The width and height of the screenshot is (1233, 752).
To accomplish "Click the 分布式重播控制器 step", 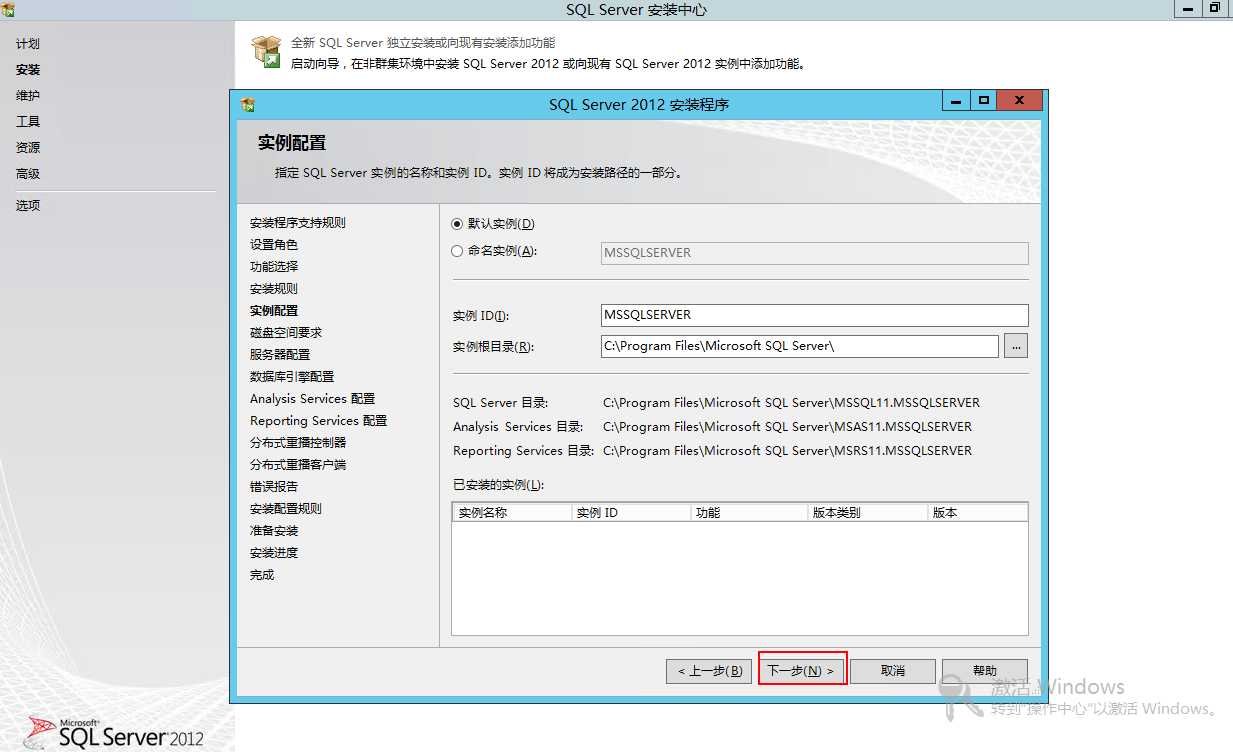I will coord(298,443).
